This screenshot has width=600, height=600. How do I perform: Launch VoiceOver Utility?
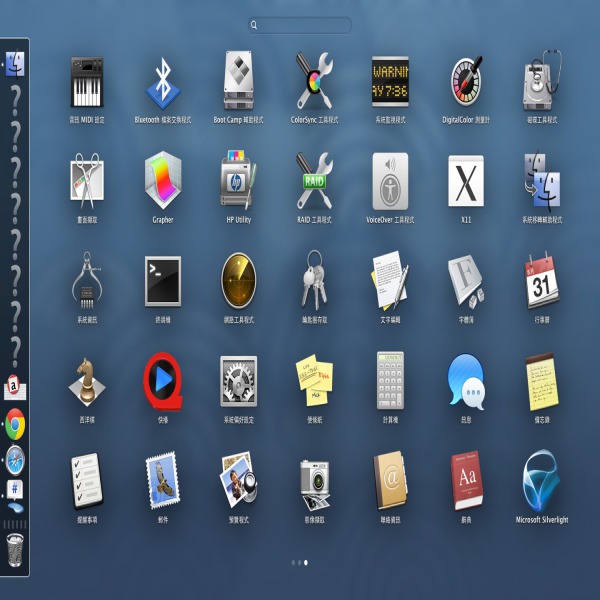point(390,181)
